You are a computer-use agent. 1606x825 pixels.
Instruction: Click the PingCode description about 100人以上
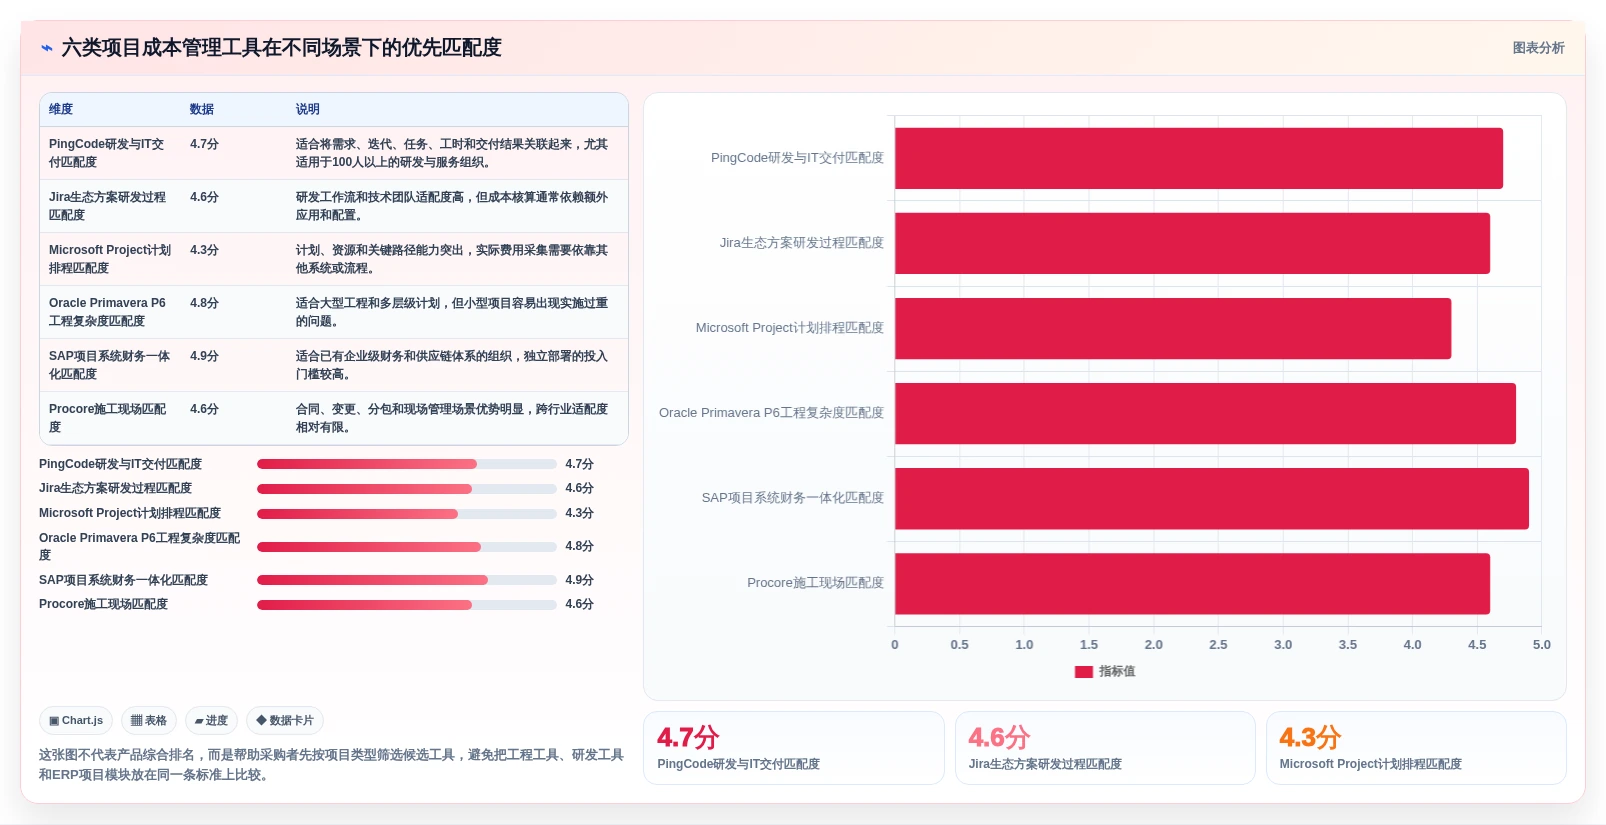click(x=452, y=153)
